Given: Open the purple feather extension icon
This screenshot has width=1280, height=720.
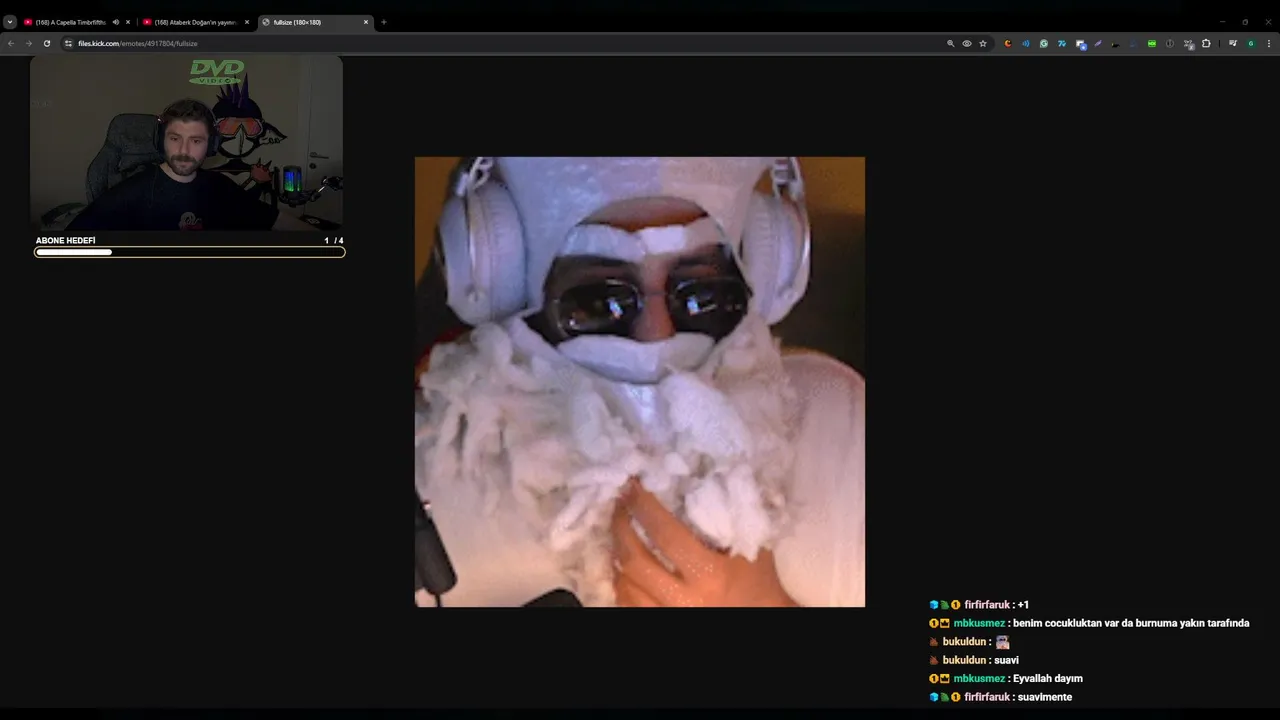Looking at the screenshot, I should 1098,44.
